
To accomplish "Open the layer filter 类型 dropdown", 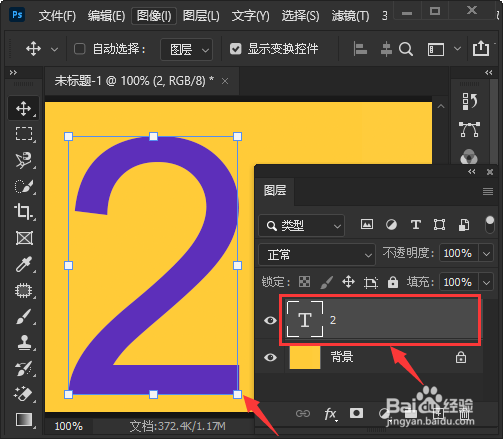I will click(x=301, y=226).
